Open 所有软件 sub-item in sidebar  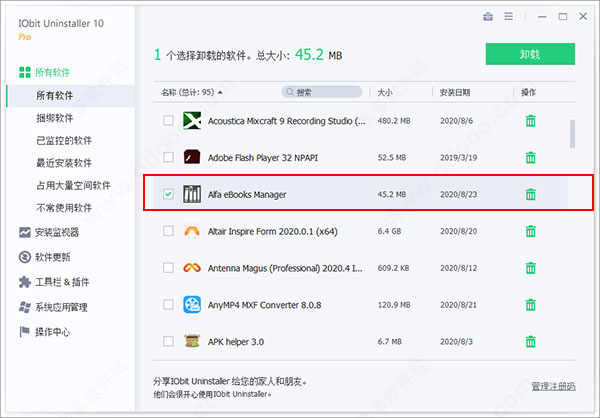tap(71, 96)
